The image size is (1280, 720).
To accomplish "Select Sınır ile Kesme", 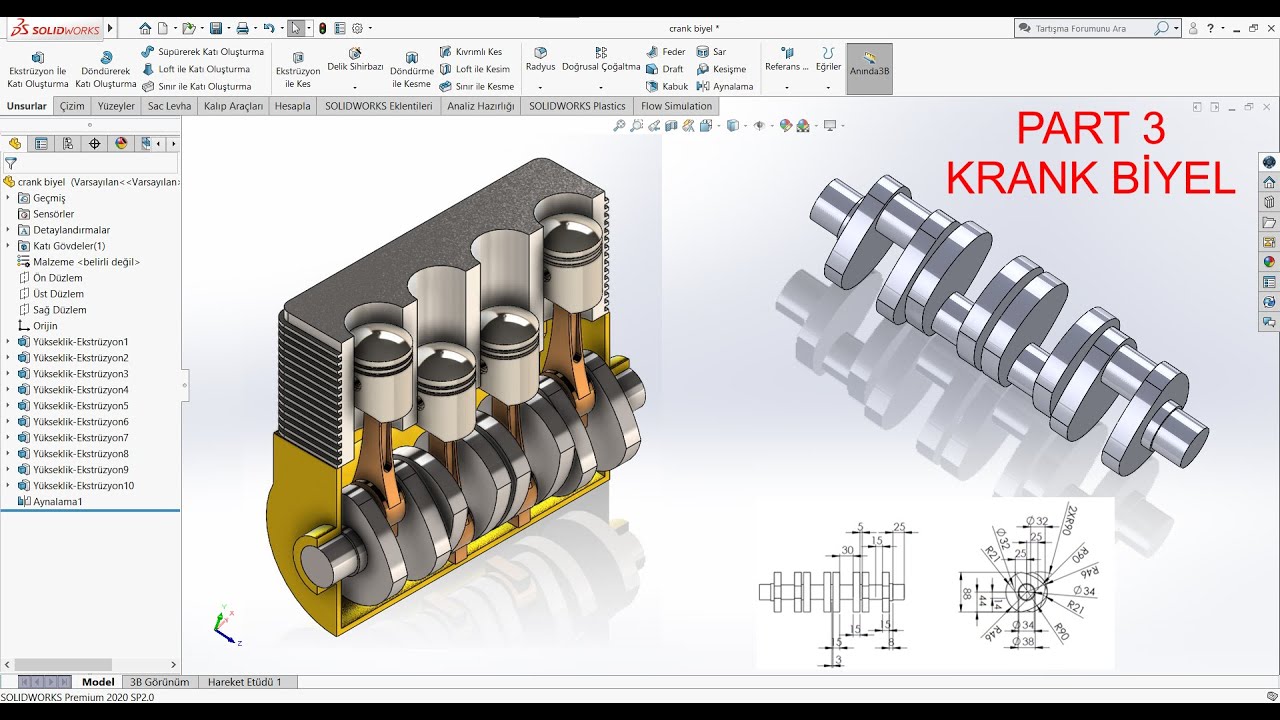I will point(477,86).
